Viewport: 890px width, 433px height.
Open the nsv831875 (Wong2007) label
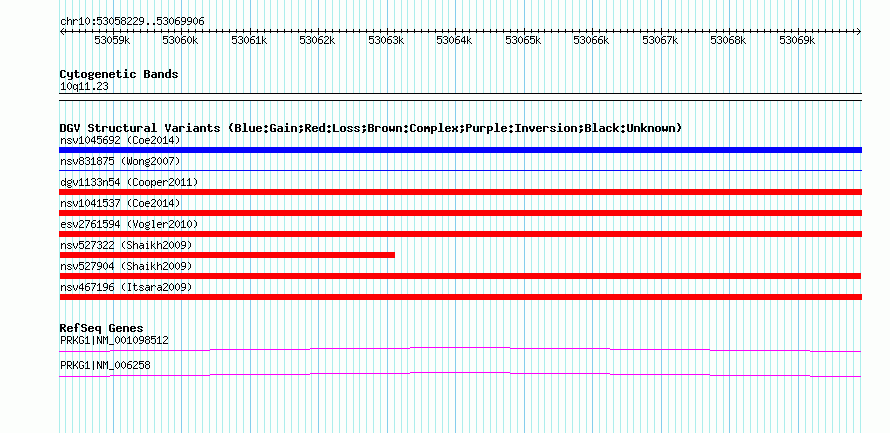120,161
